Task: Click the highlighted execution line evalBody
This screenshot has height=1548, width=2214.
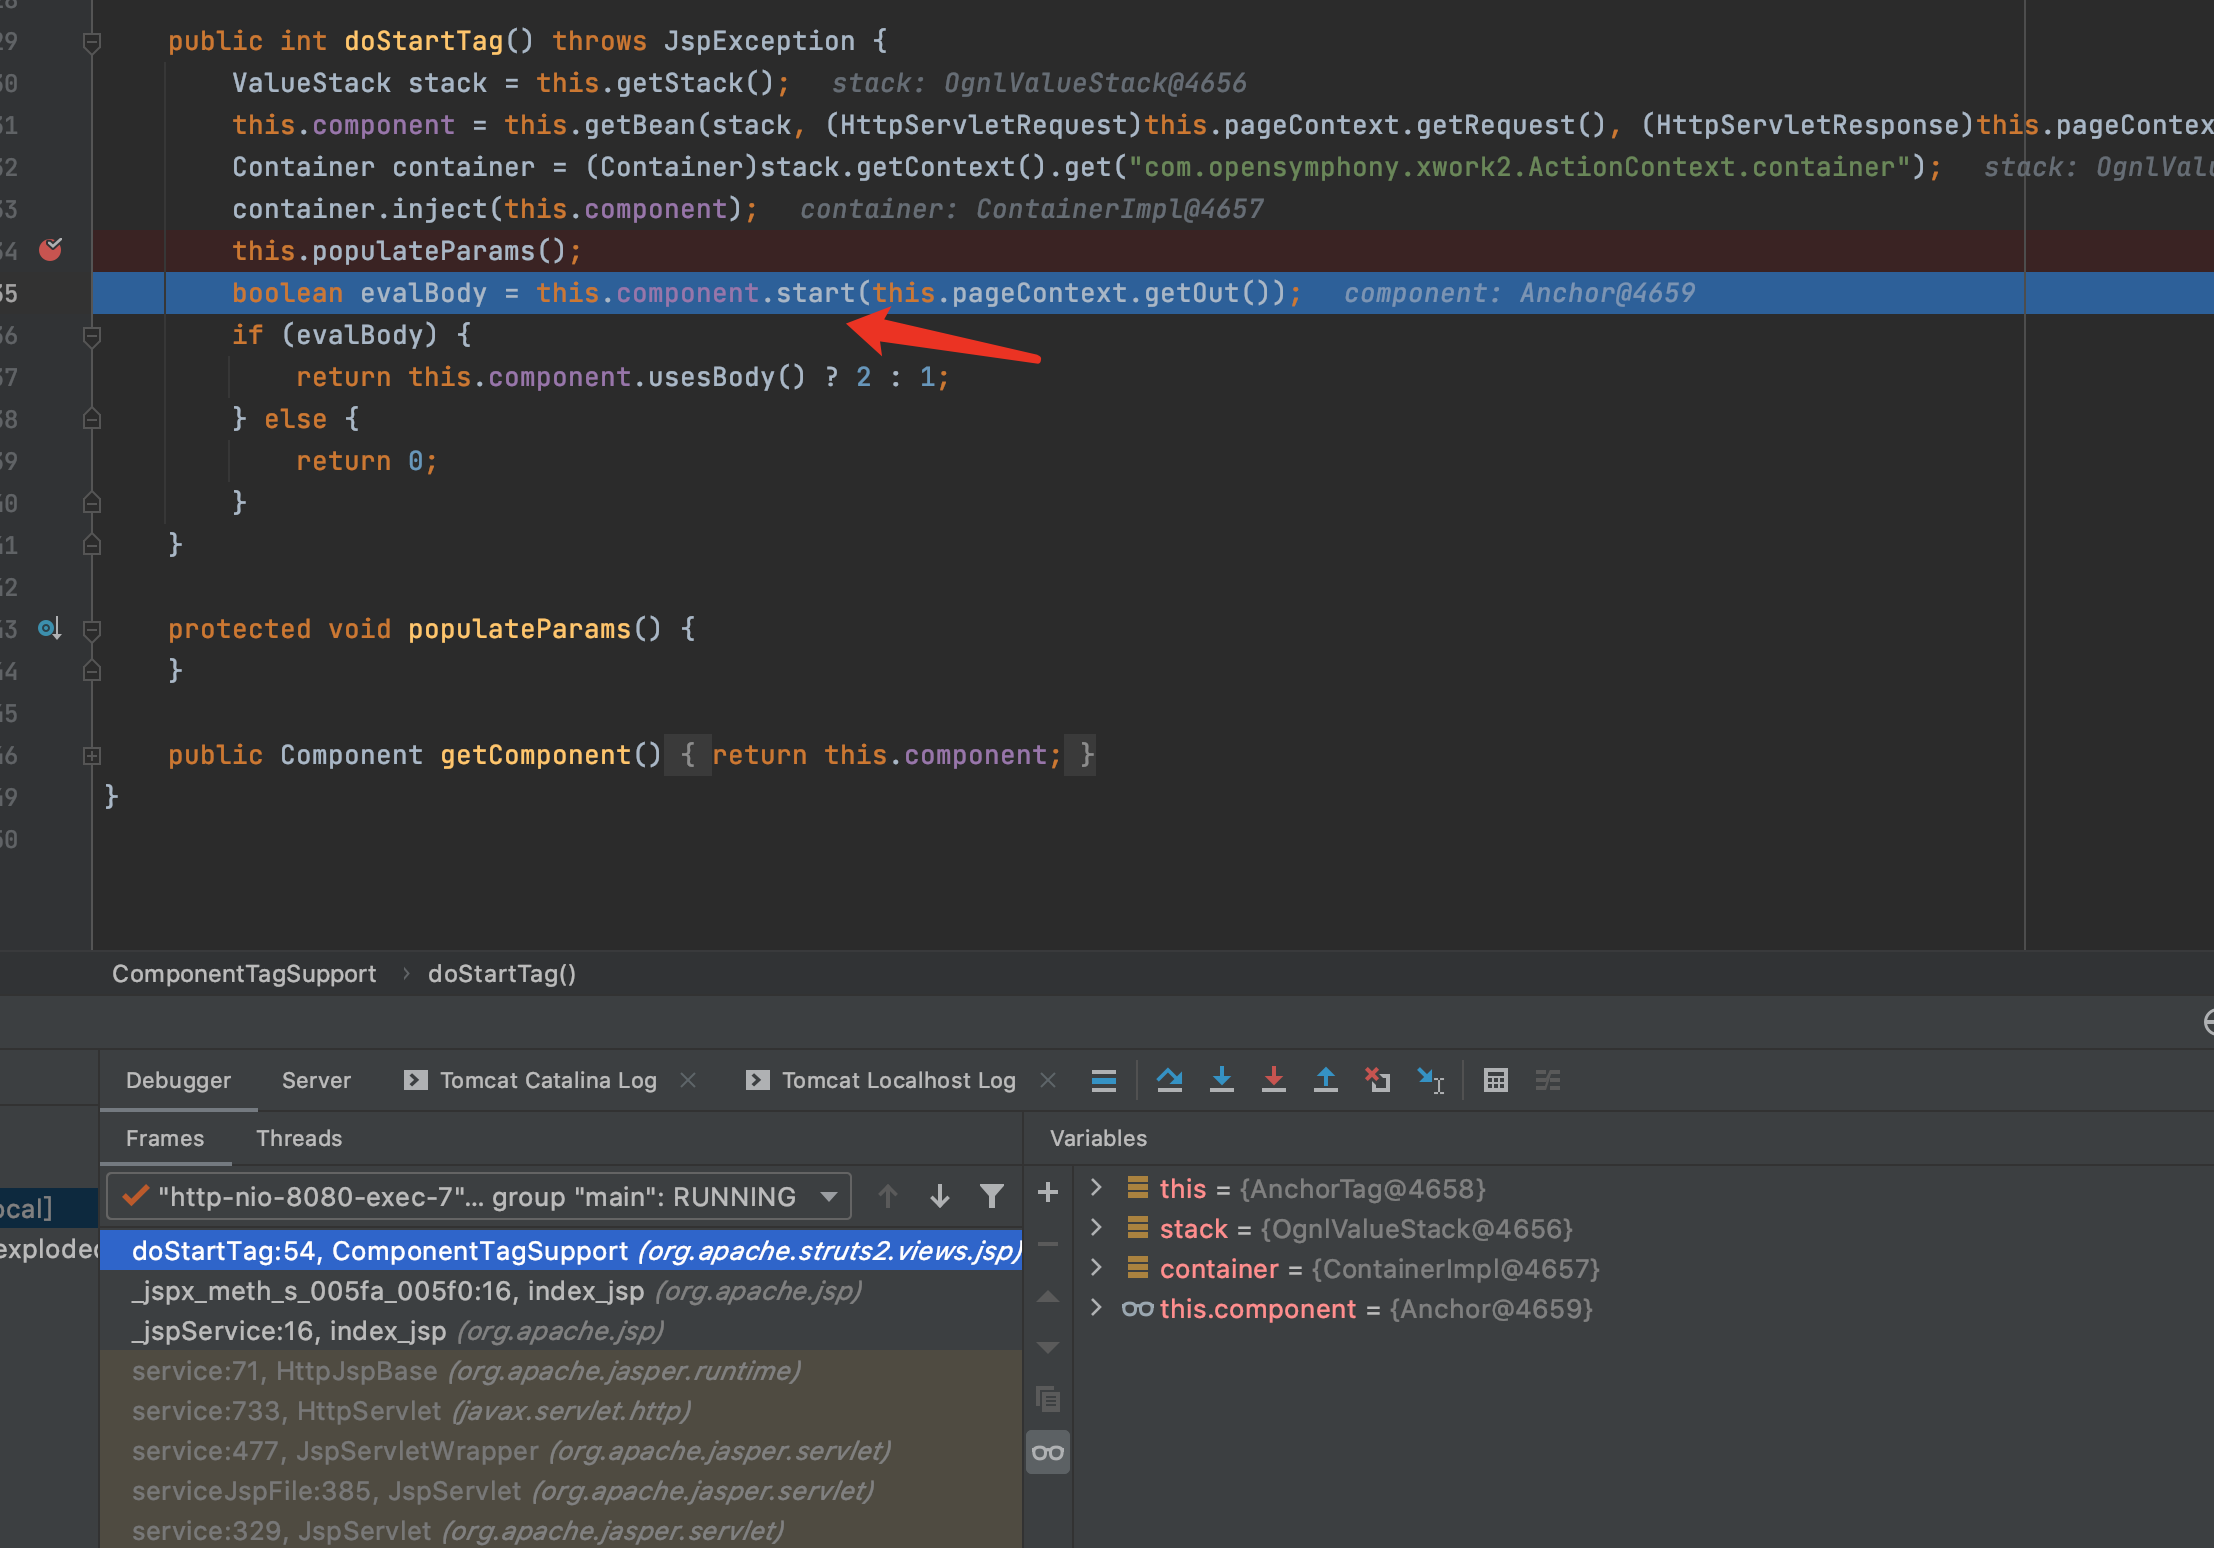Action: (1153, 293)
